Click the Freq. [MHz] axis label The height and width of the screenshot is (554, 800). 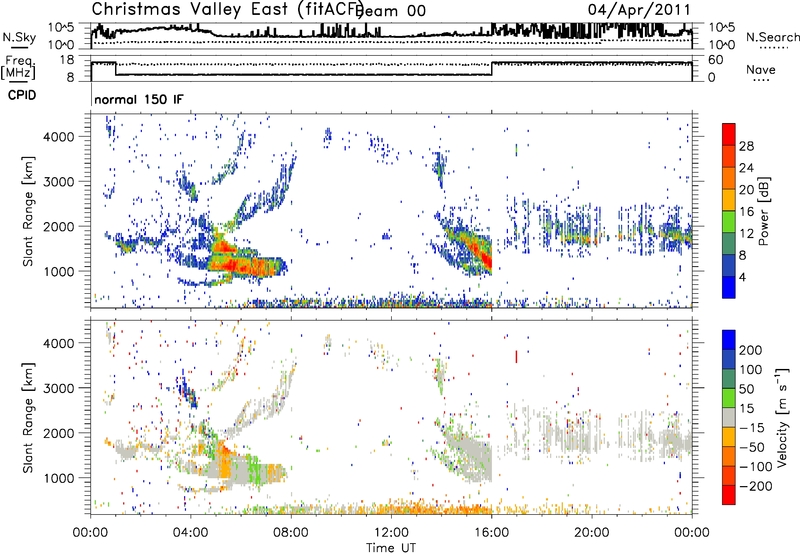[x=18, y=67]
